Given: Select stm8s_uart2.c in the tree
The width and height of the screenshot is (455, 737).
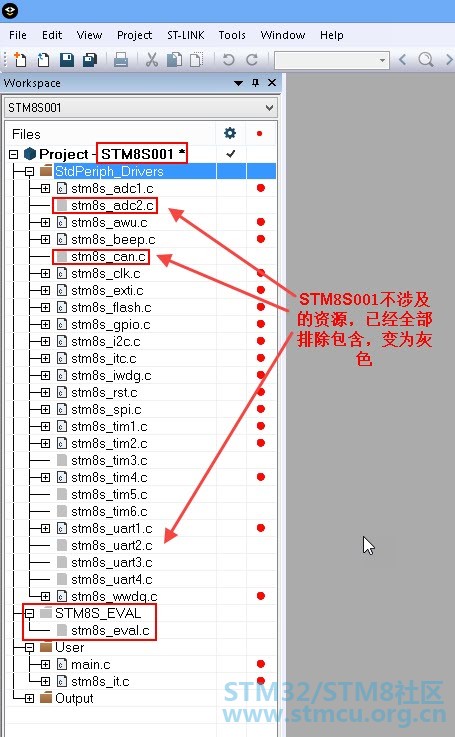Looking at the screenshot, I should (x=111, y=545).
